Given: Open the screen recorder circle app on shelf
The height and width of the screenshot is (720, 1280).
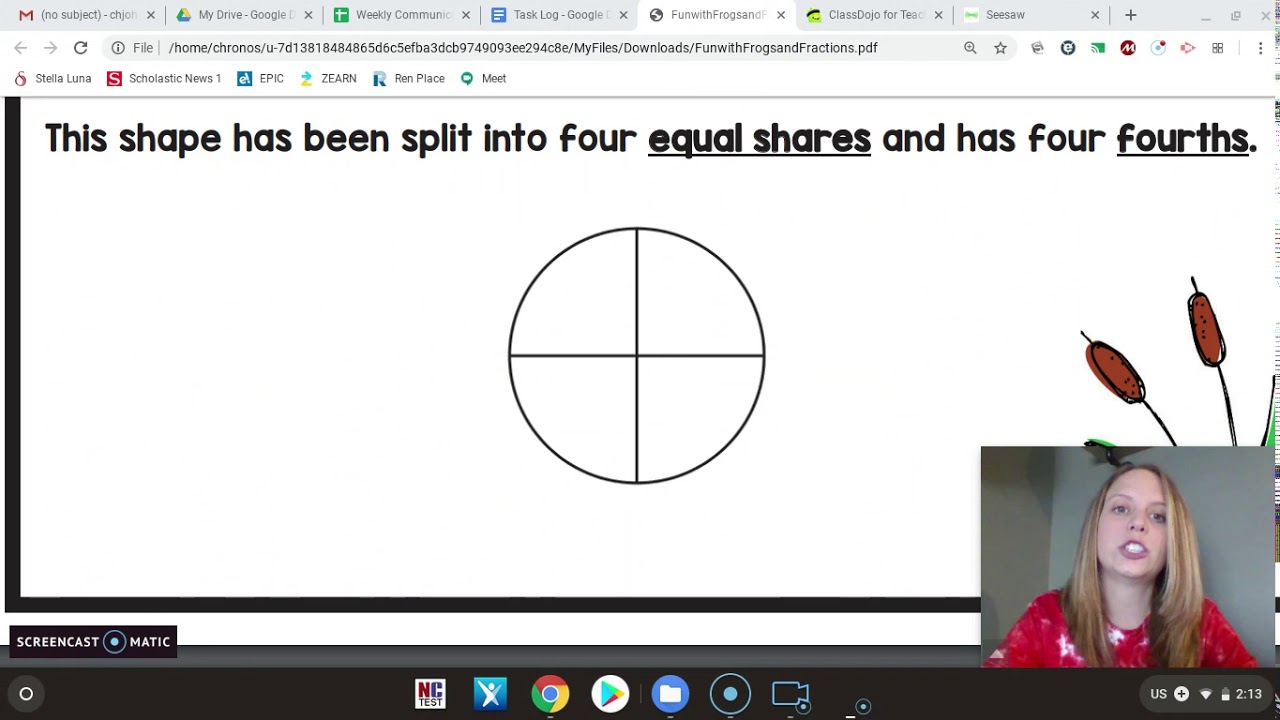Looking at the screenshot, I should tap(730, 694).
